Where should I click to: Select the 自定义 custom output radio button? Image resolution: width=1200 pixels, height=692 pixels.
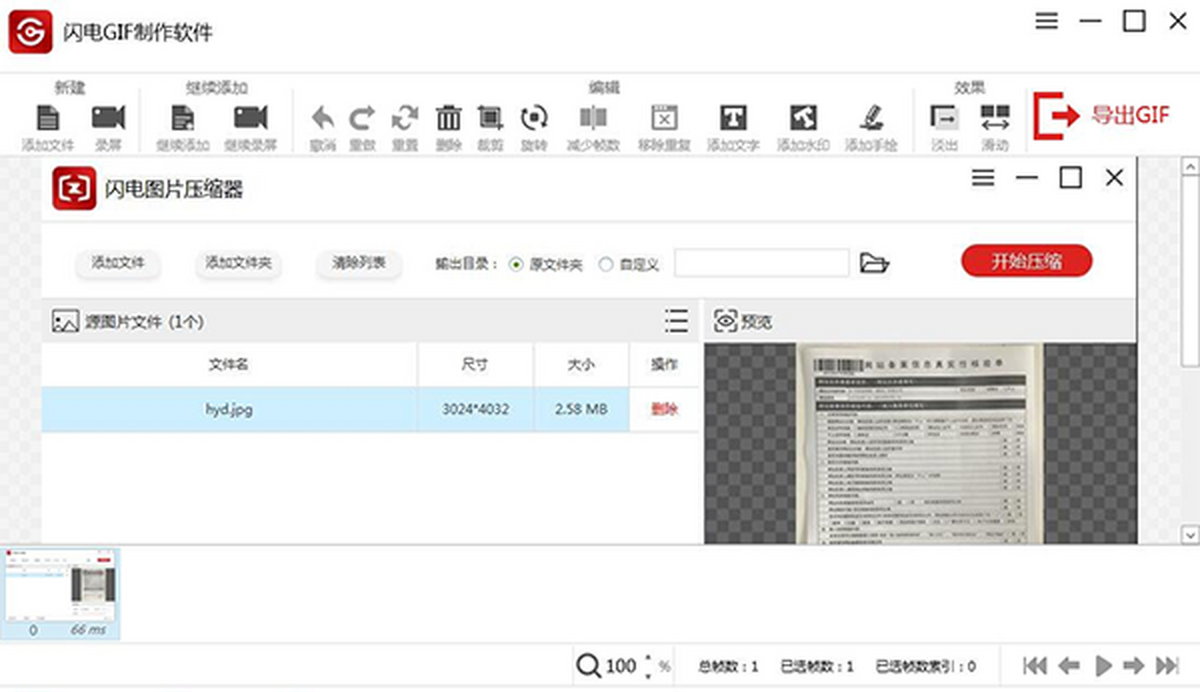tap(606, 265)
